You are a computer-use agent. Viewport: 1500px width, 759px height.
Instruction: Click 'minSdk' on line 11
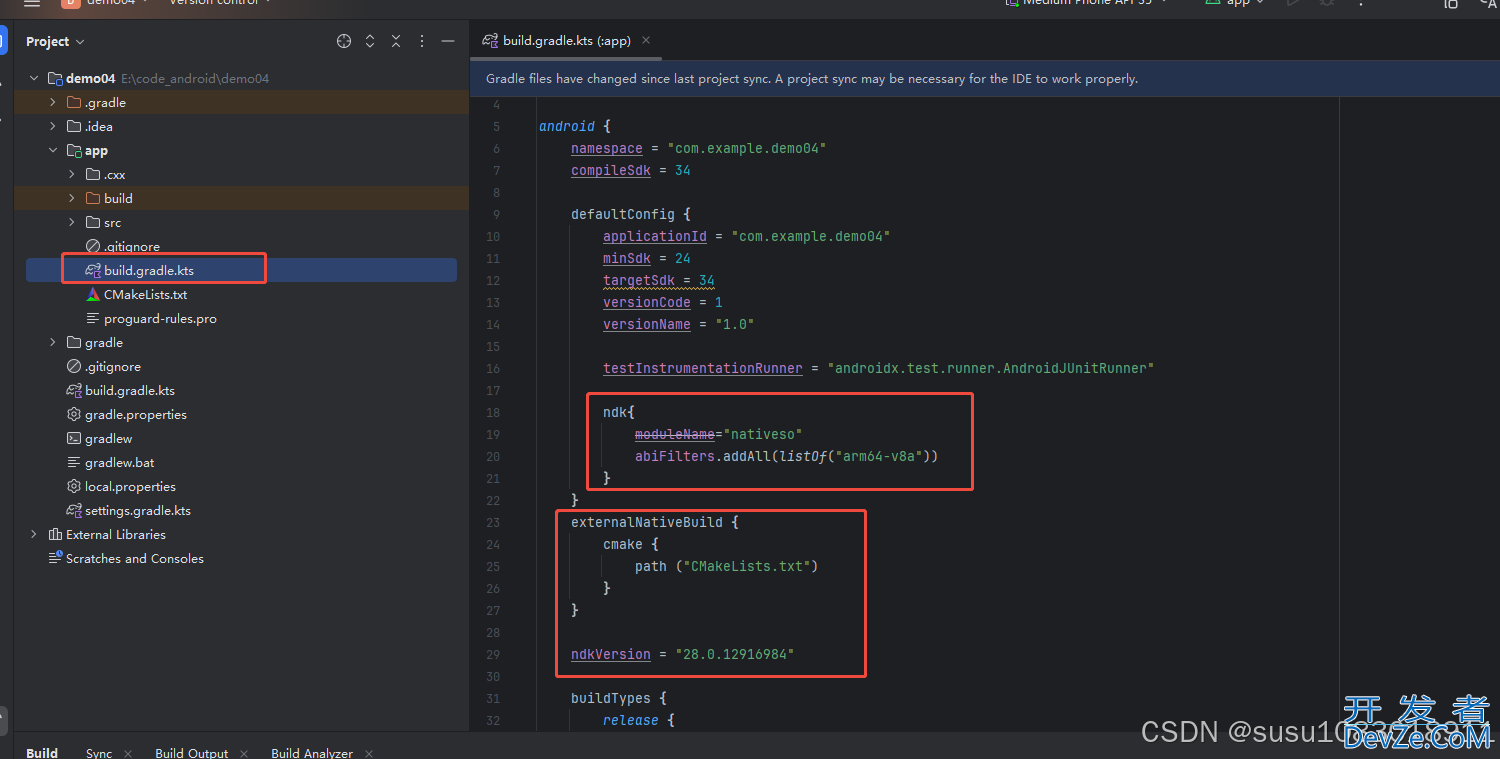pyautogui.click(x=627, y=259)
